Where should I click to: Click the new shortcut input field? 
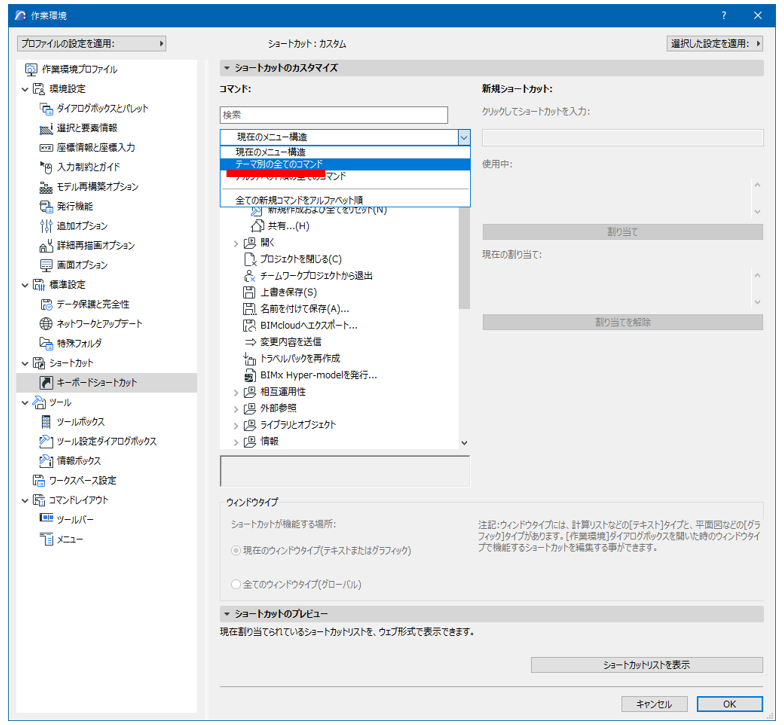click(622, 138)
